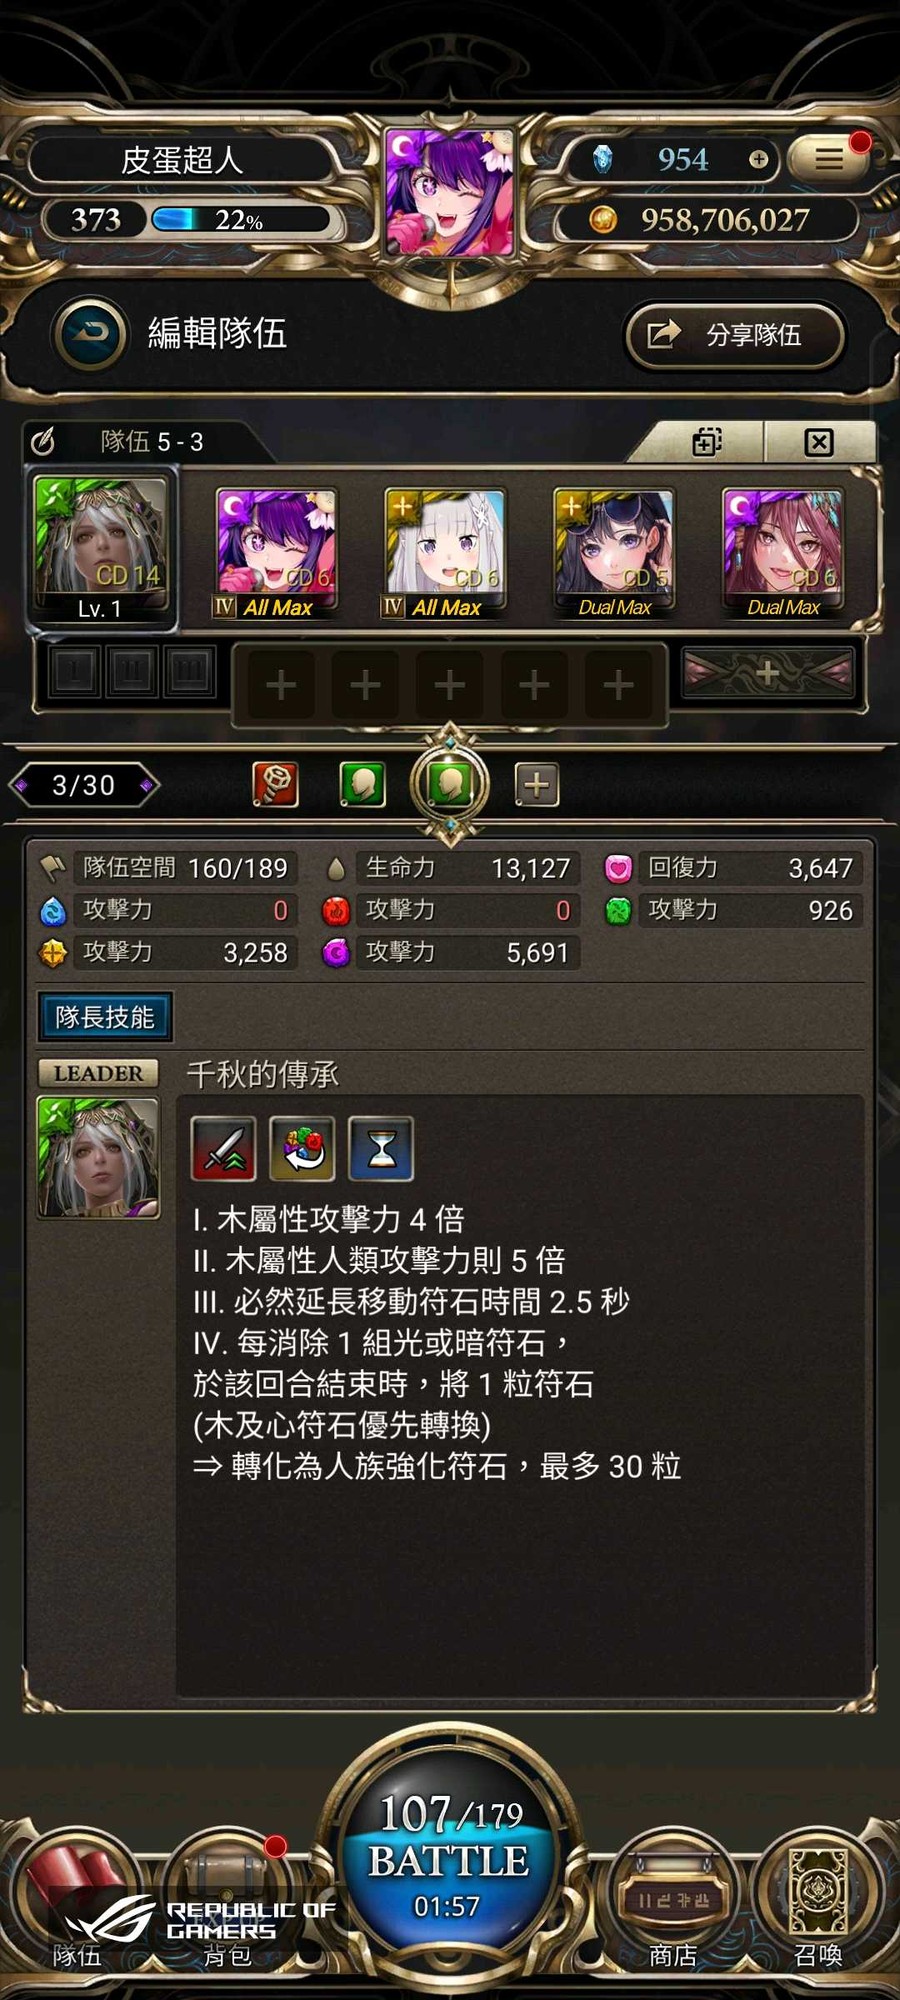This screenshot has width=900, height=2000.
Task: Tap the attack boost skill icon
Action: 224,1149
